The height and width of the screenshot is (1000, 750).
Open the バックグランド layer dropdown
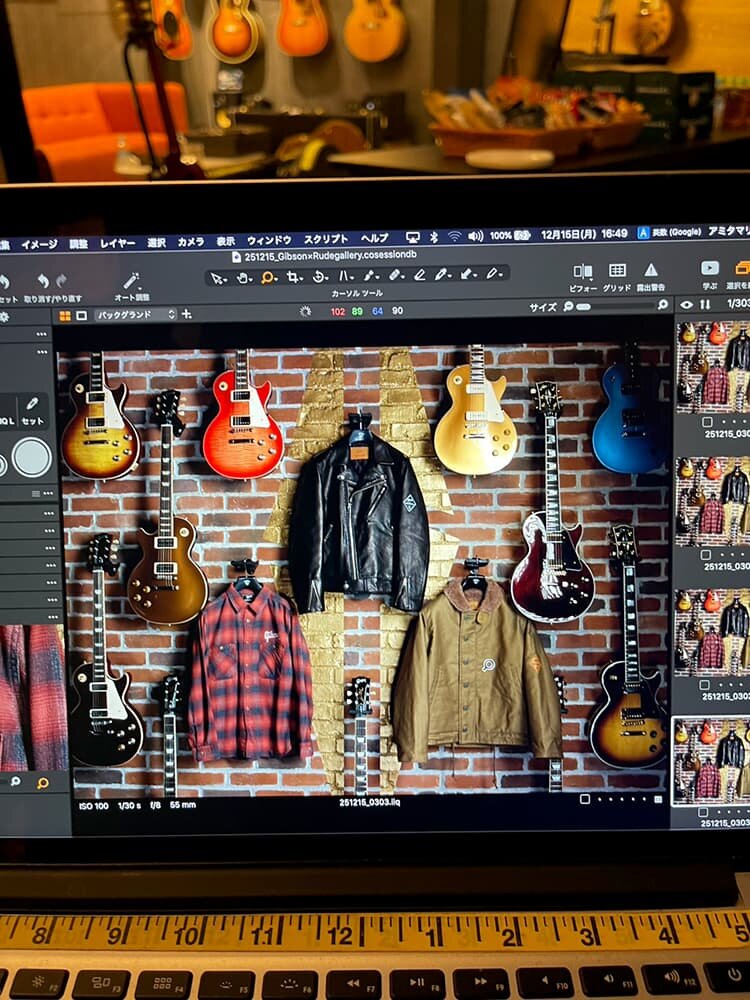[135, 314]
